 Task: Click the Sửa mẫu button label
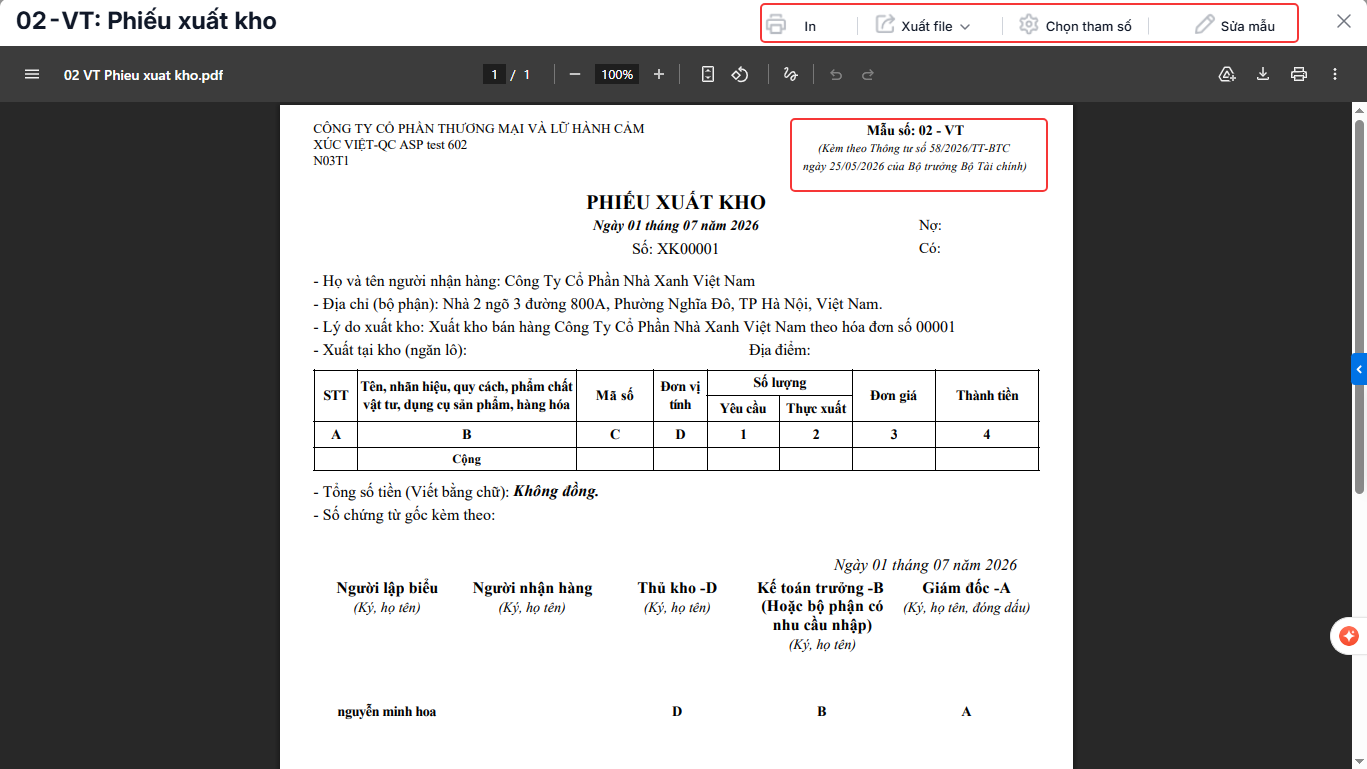point(1248,26)
